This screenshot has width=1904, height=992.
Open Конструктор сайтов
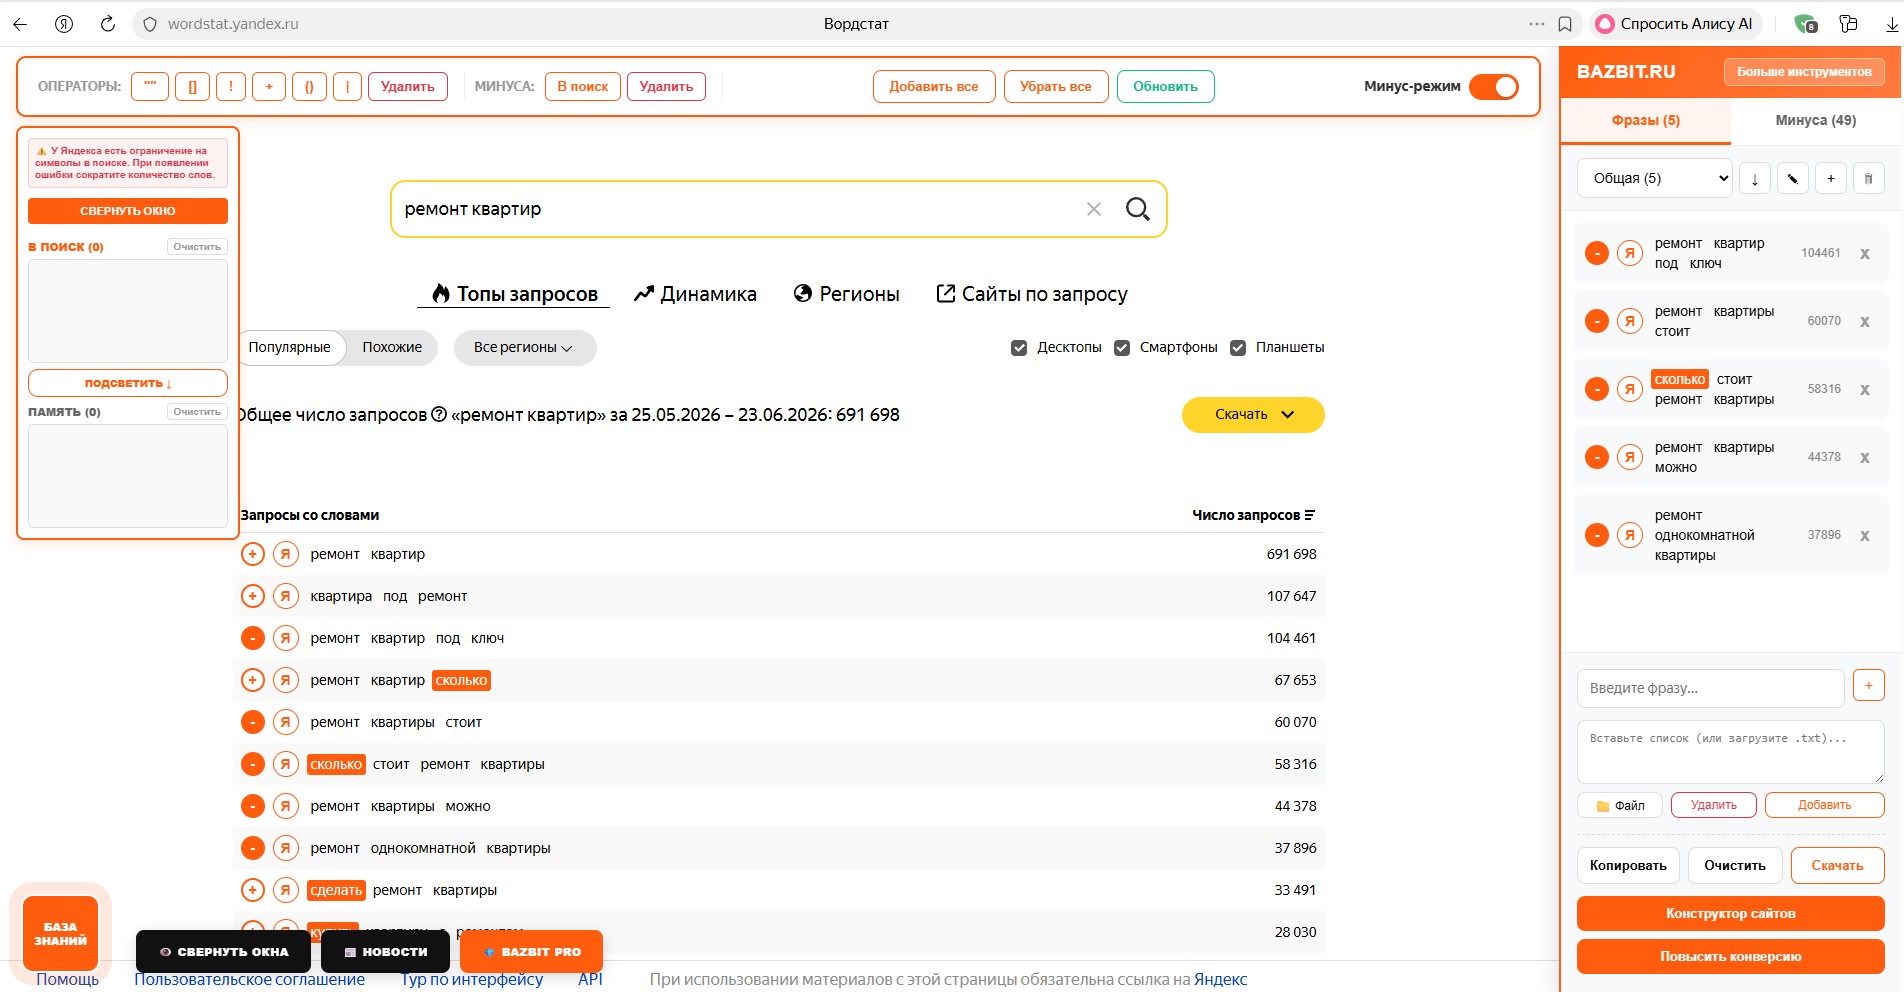[x=1731, y=914]
